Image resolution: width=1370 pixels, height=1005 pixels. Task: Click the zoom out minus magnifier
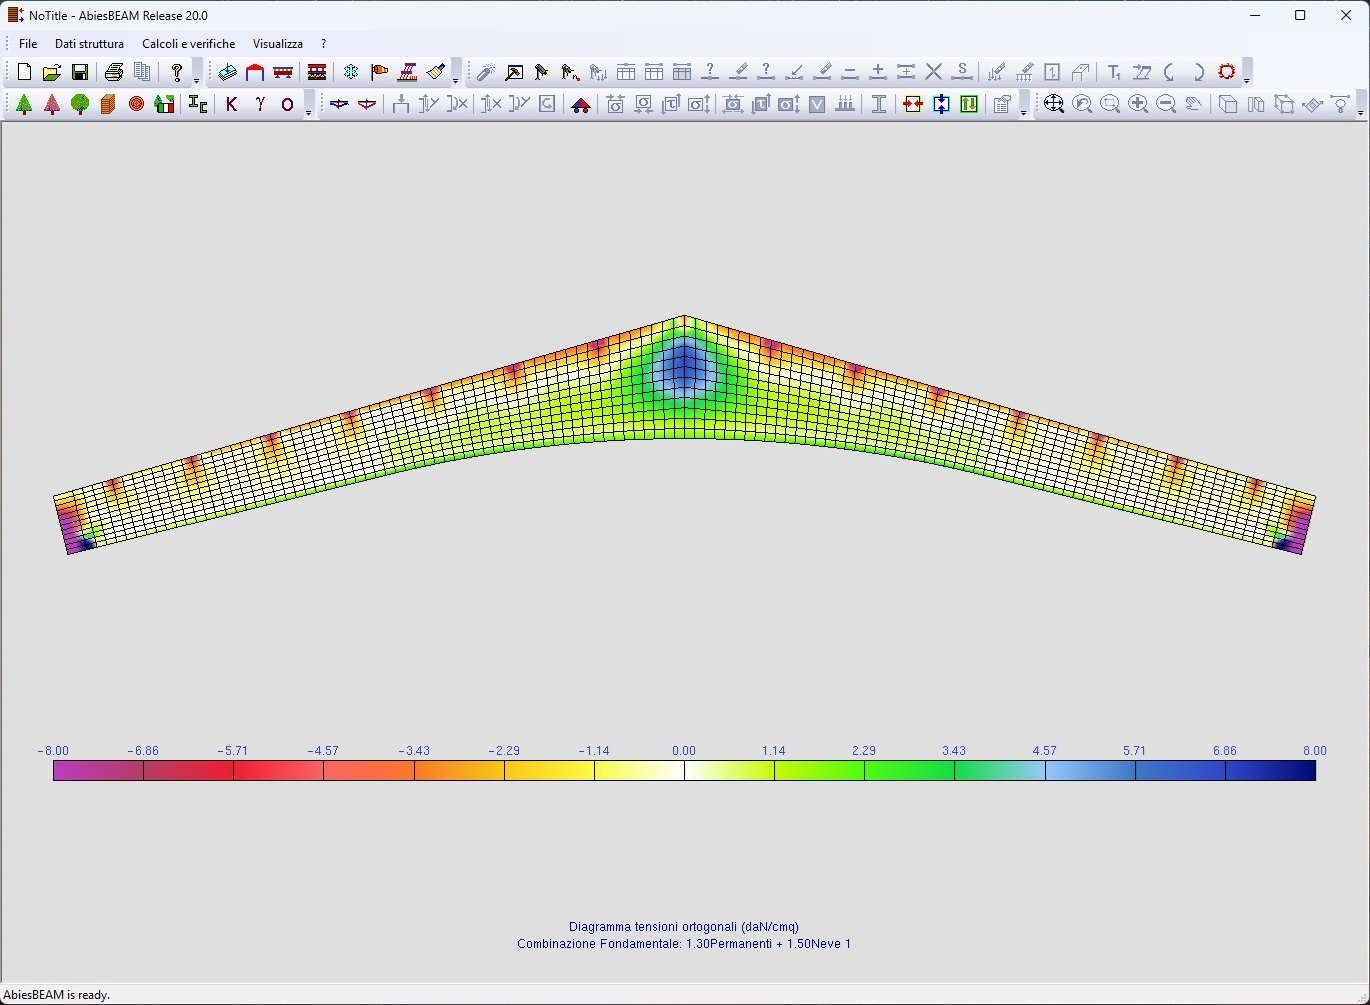tap(1166, 104)
